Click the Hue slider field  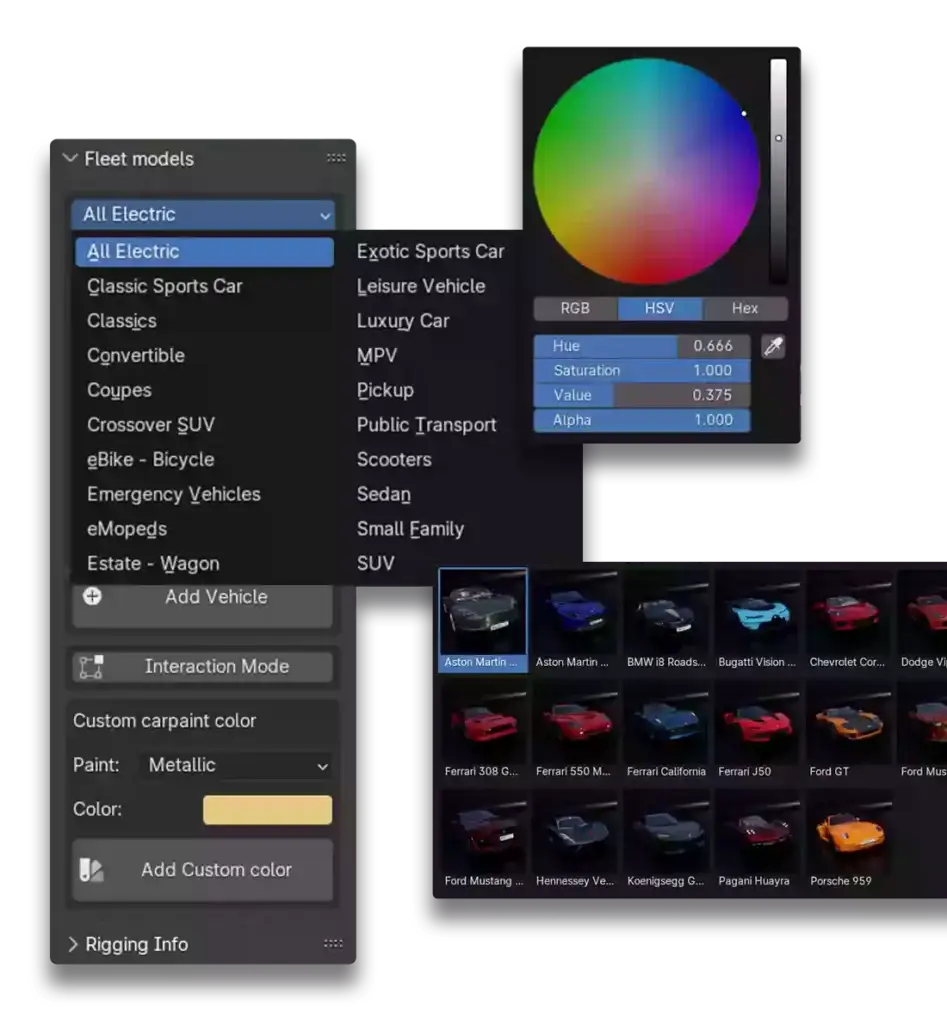coord(642,345)
